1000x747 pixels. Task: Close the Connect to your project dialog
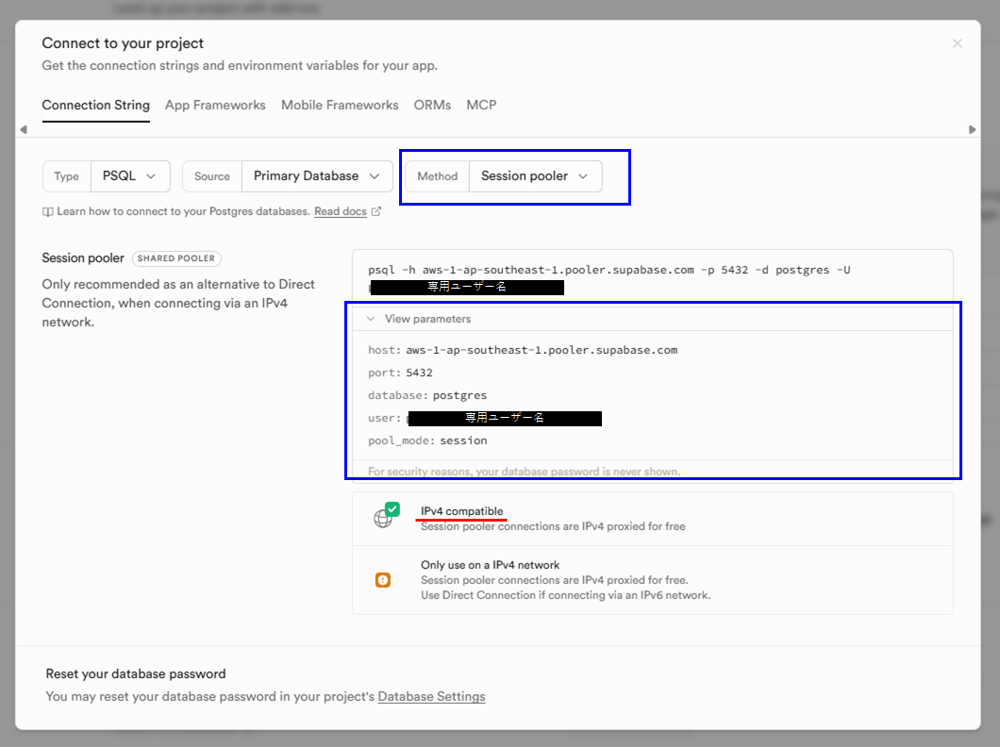click(957, 44)
